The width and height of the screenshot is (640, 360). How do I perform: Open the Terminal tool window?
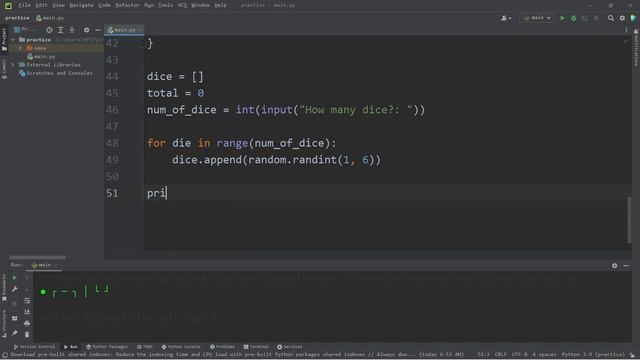tap(256, 347)
